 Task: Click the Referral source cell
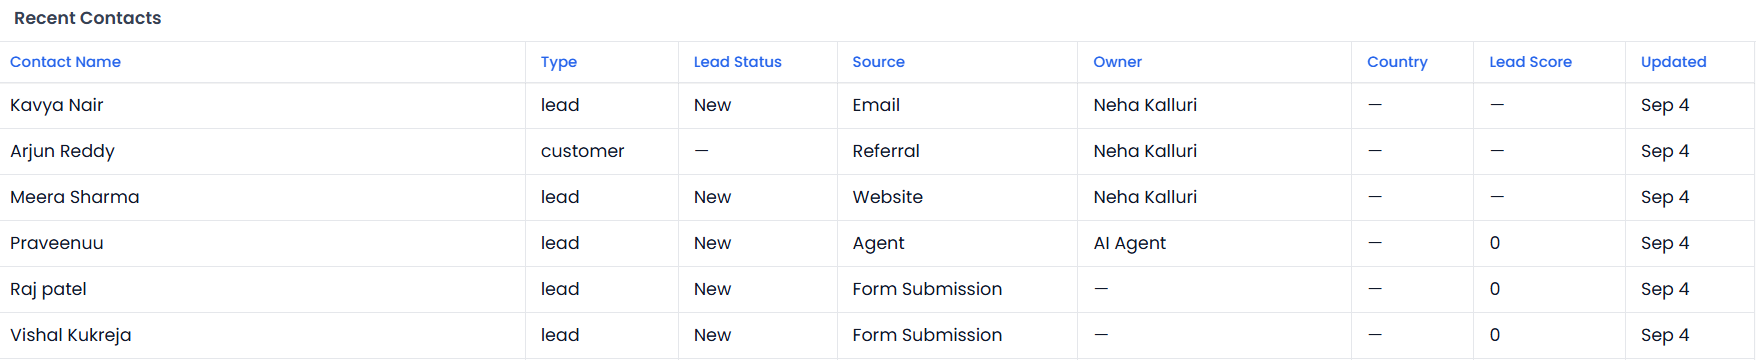point(885,151)
